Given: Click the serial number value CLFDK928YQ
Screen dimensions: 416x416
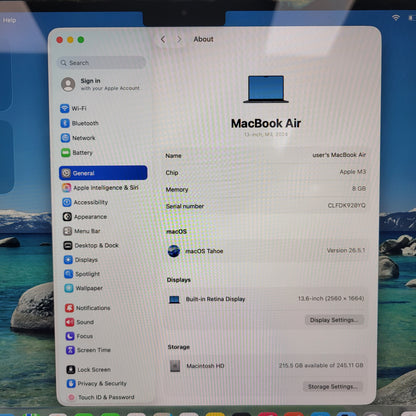Looking at the screenshot, I should pyautogui.click(x=347, y=205).
